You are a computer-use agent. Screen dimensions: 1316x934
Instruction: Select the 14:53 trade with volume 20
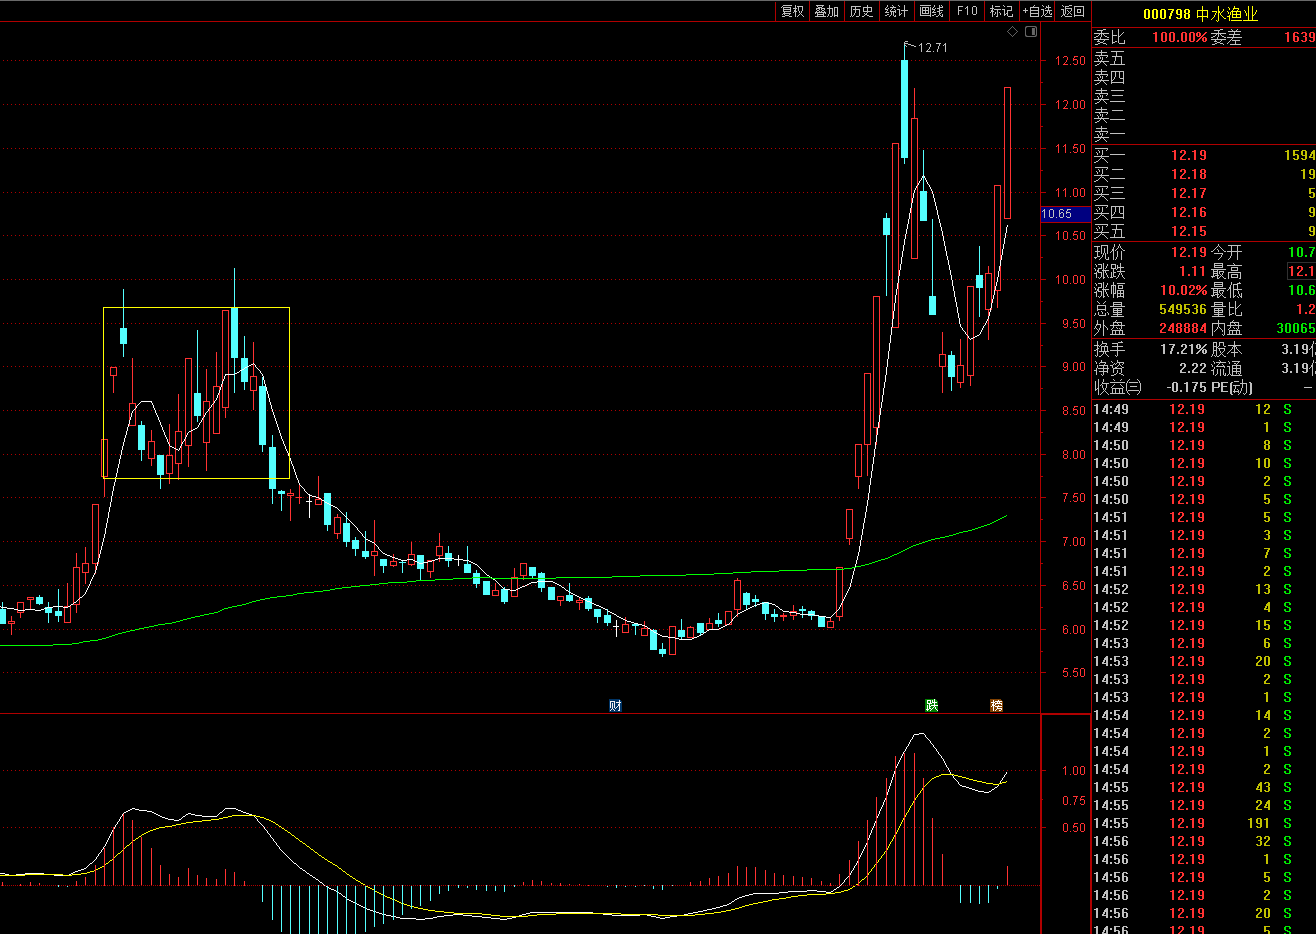[1204, 661]
